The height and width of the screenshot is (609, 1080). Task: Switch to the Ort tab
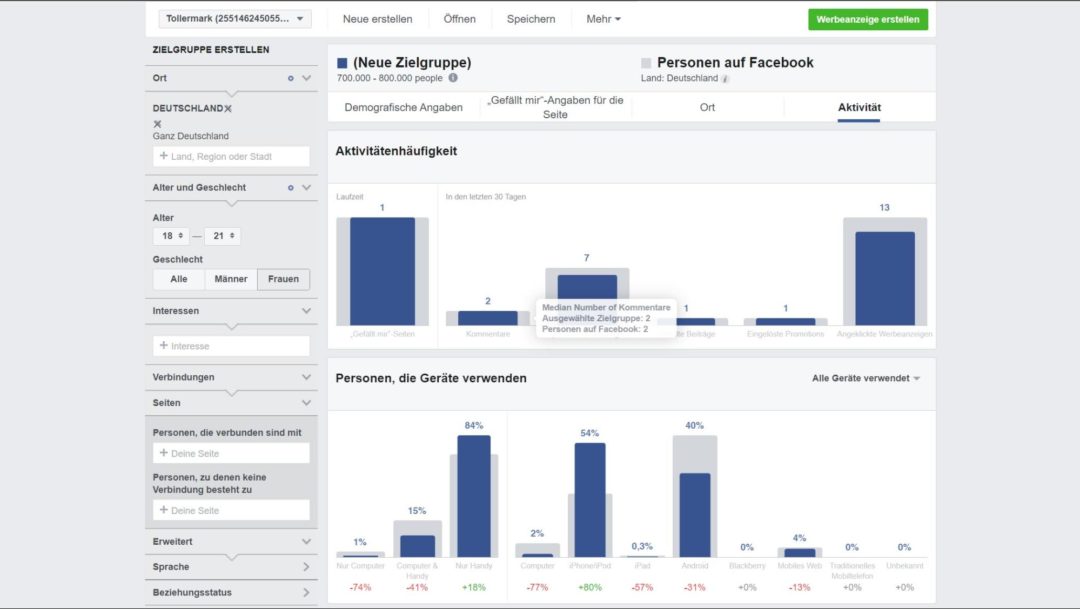coord(707,107)
